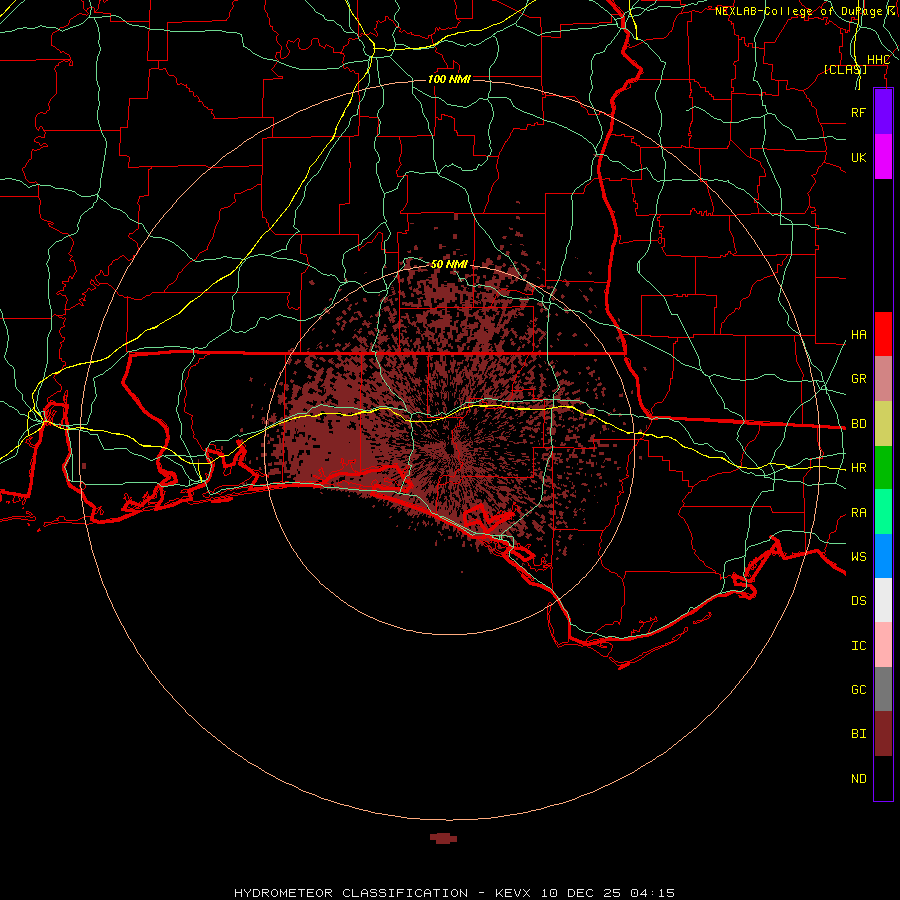Click the "50 NMI" range ring label
The width and height of the screenshot is (900, 900).
point(449,264)
